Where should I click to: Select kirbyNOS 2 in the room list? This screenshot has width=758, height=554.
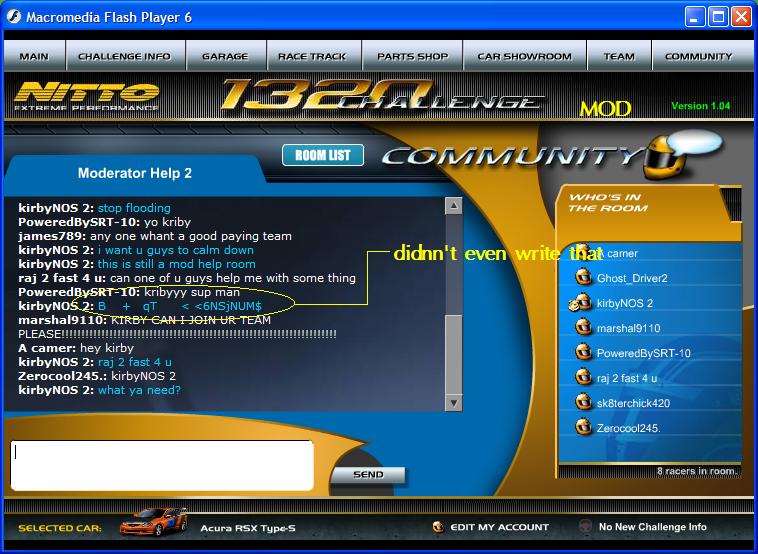coord(625,304)
